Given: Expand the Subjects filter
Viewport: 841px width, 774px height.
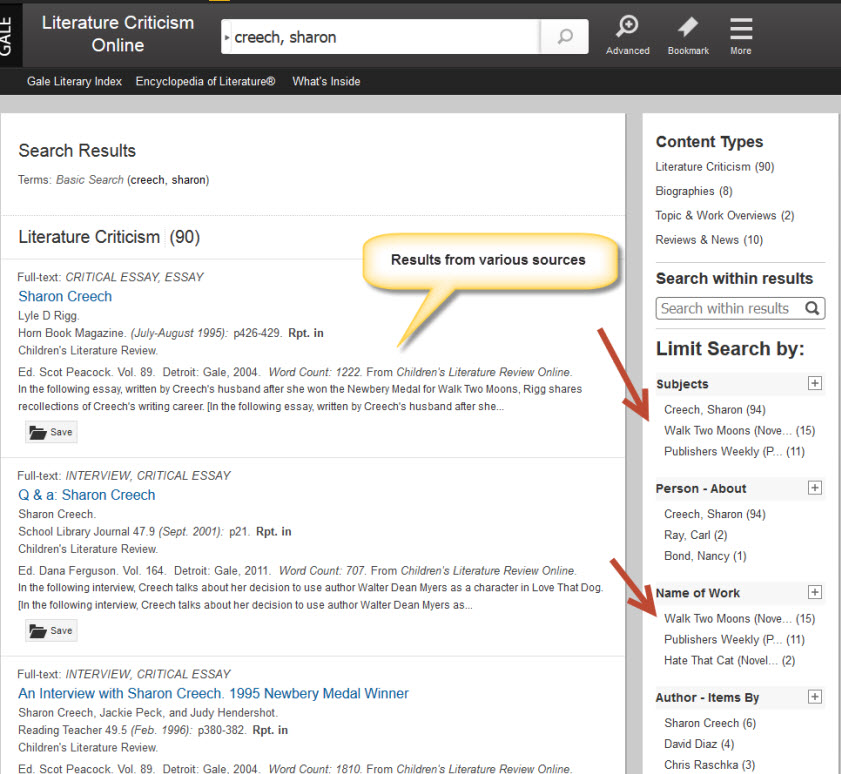Looking at the screenshot, I should pos(815,383).
